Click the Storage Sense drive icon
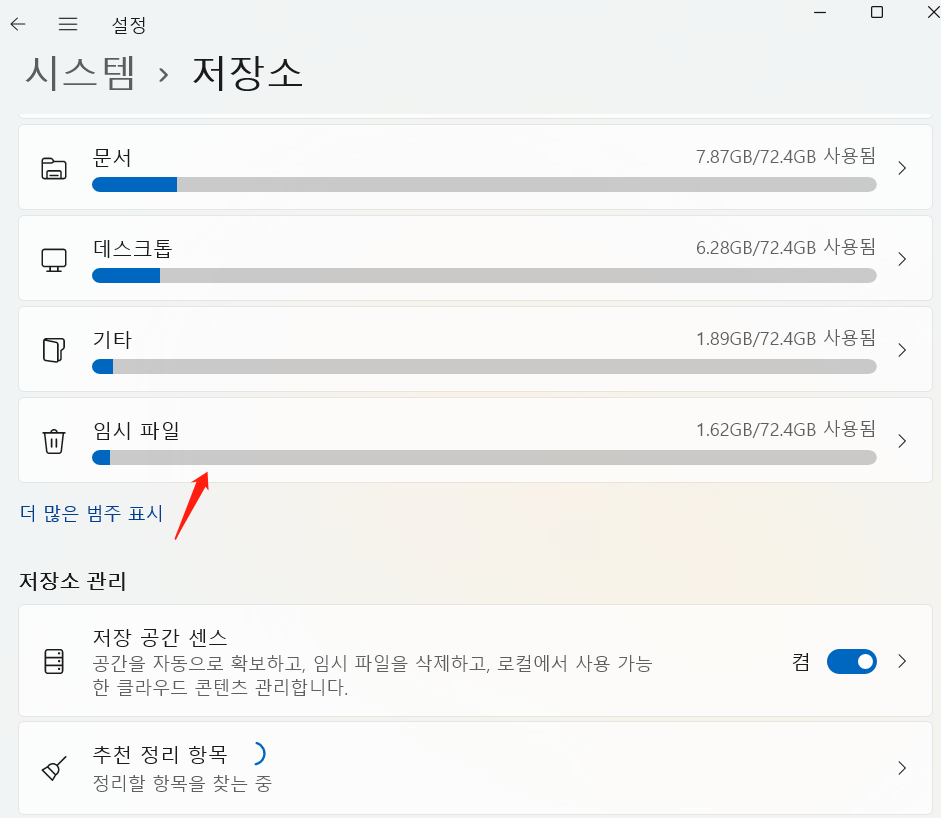Viewport: 941px width, 818px height. 55,661
